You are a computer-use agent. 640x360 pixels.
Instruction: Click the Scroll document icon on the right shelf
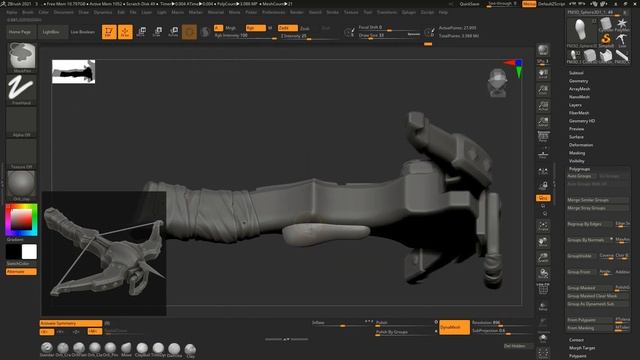[543, 74]
